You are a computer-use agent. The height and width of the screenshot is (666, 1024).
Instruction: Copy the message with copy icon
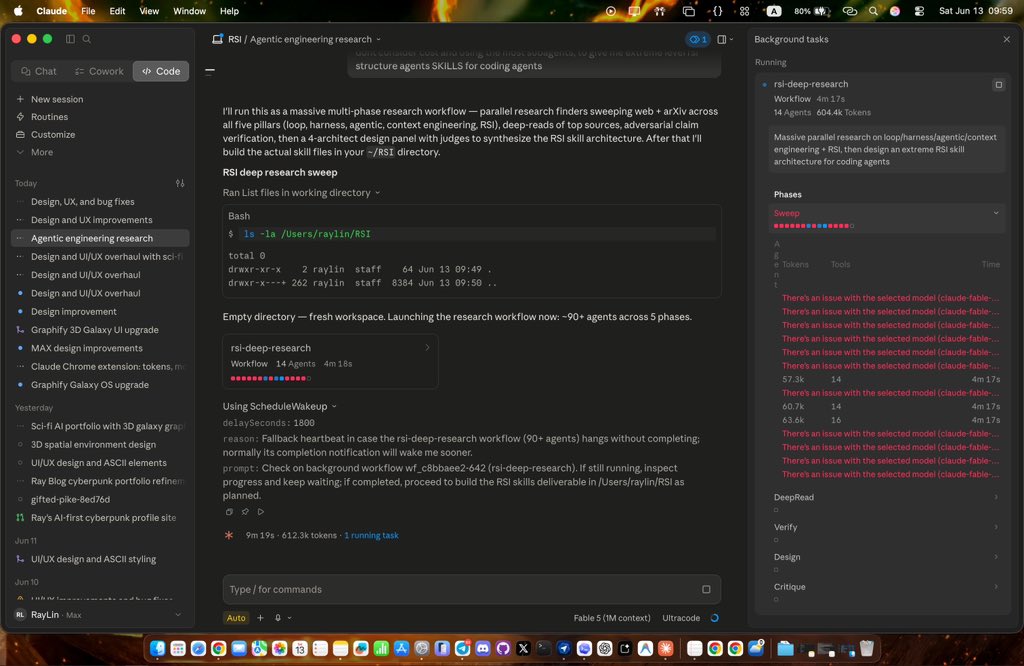pyautogui.click(x=229, y=512)
